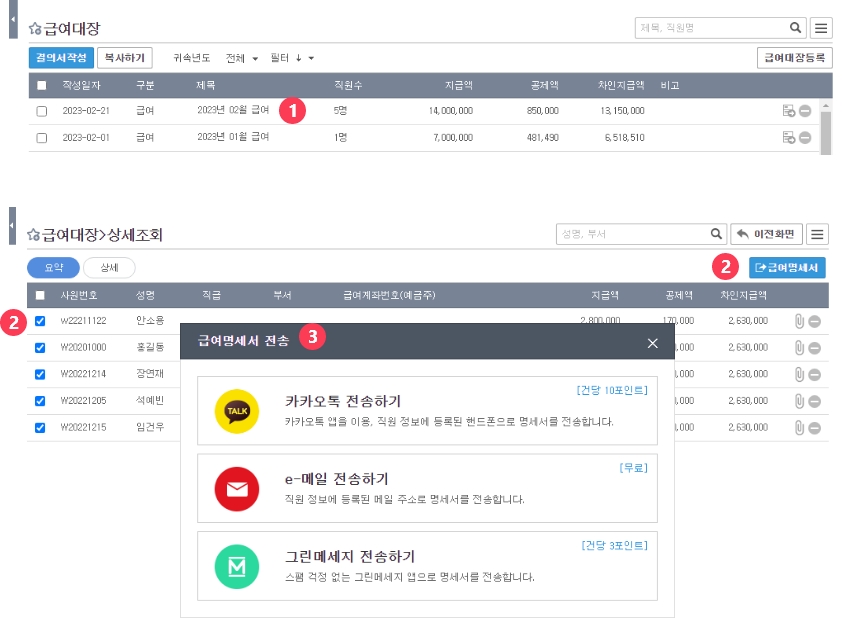This screenshot has width=846, height=618.
Task: Click the green 그린메세지 icon
Action: (x=236, y=566)
